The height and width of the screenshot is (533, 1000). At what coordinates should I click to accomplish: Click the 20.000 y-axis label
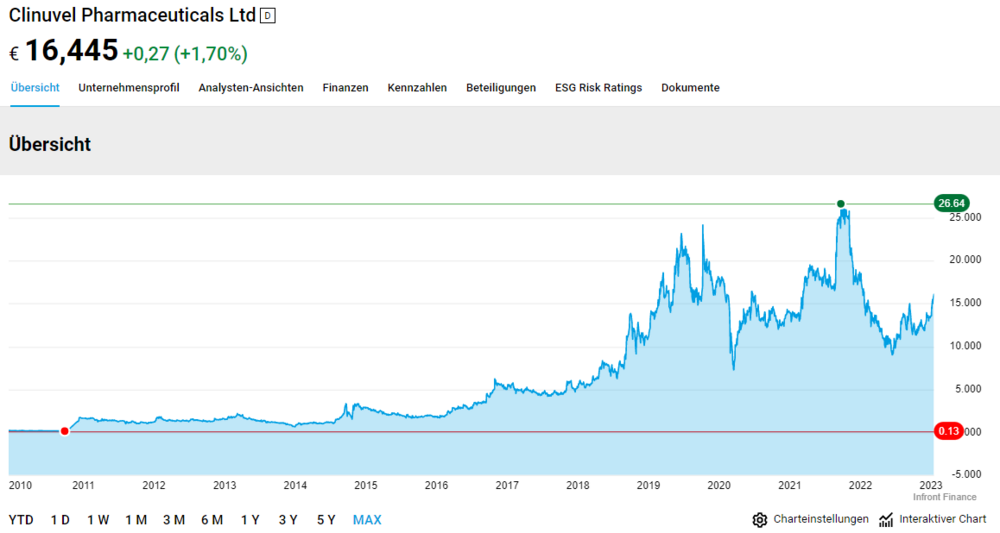[x=965, y=260]
